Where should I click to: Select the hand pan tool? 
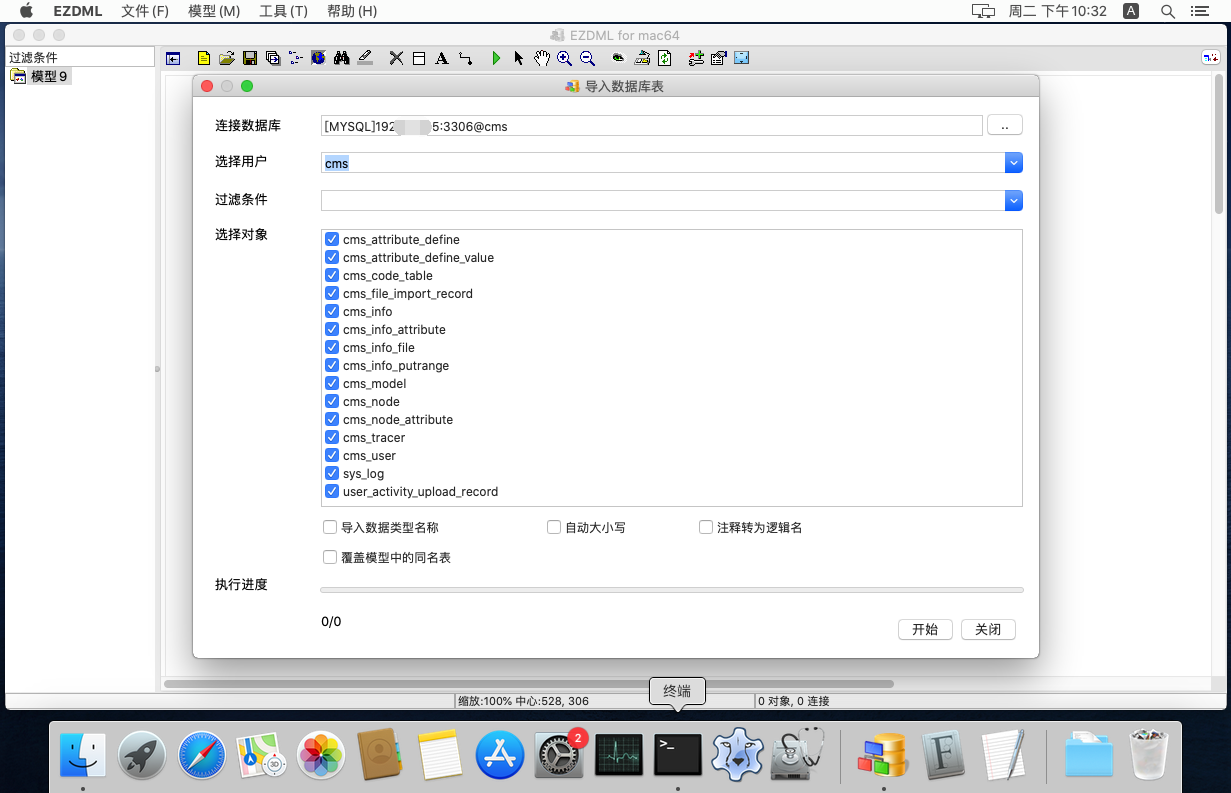[x=542, y=58]
